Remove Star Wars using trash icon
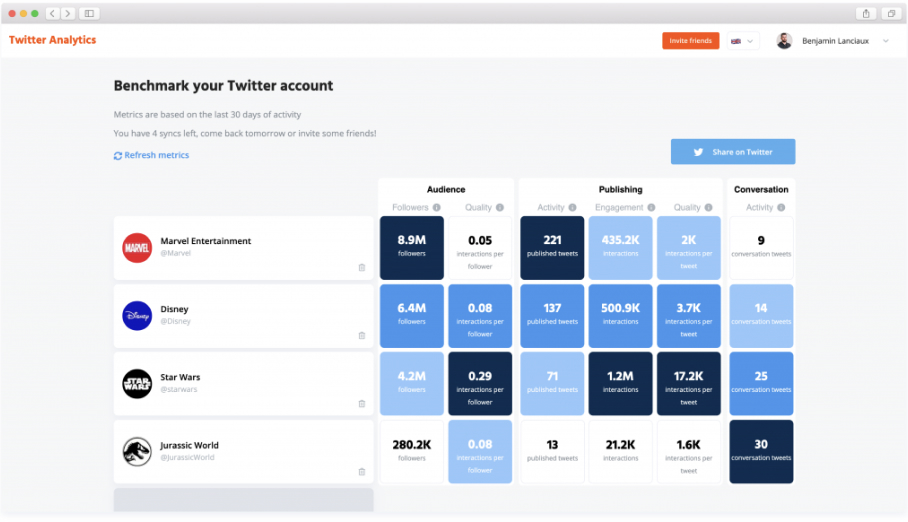Viewport: 908px width, 522px height. (362, 404)
